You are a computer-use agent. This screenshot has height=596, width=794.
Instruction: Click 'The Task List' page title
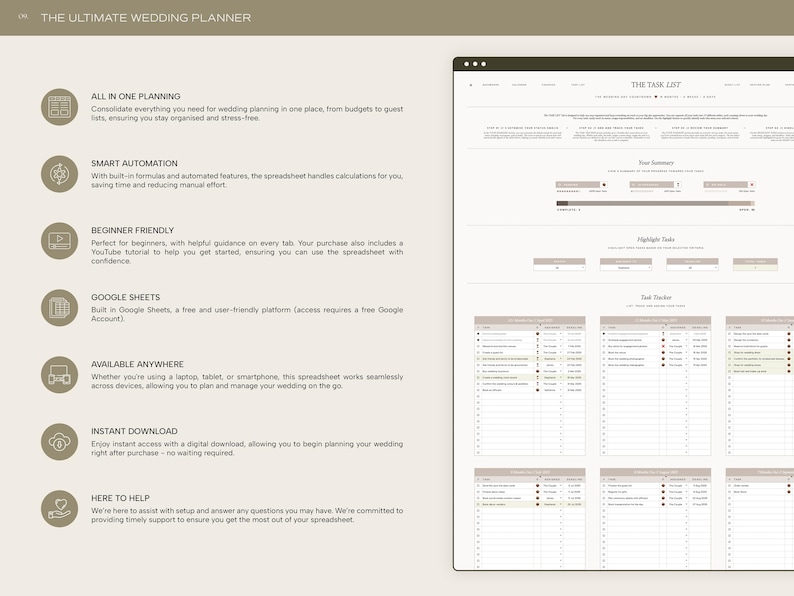pyautogui.click(x=656, y=85)
